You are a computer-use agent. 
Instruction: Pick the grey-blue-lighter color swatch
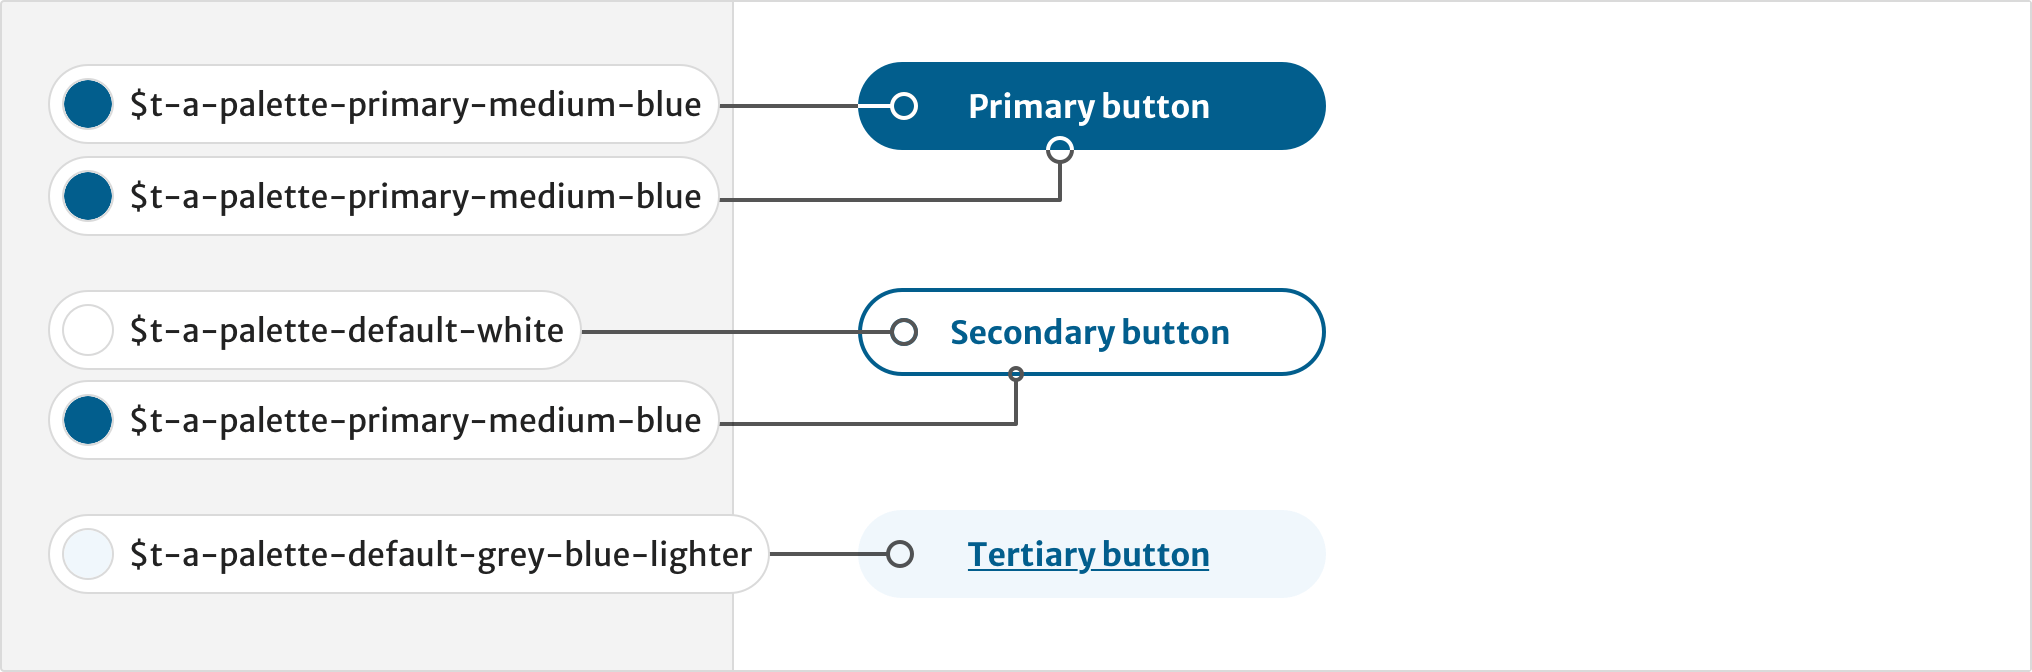(x=88, y=554)
